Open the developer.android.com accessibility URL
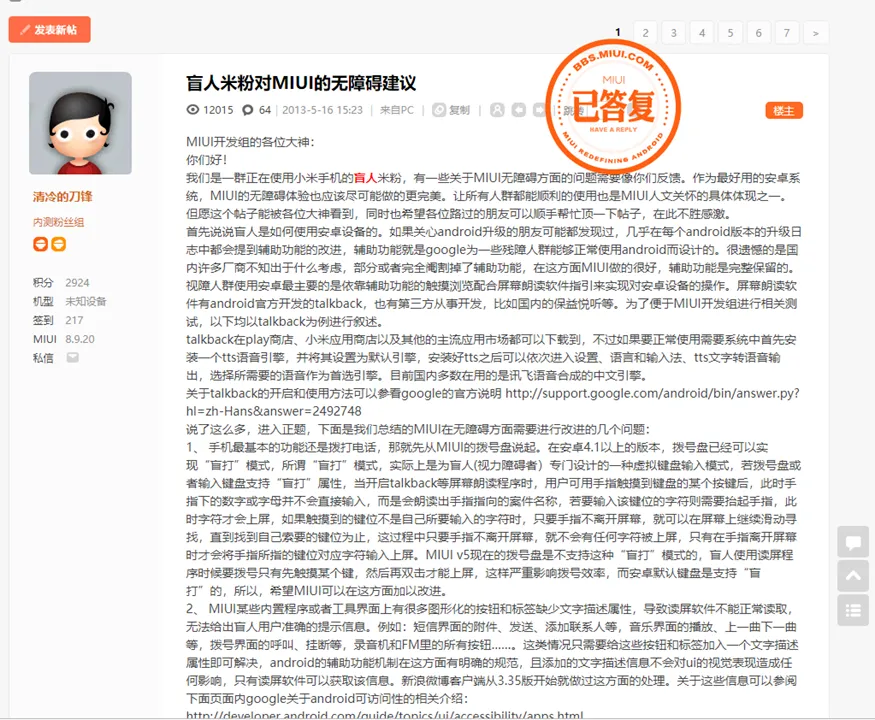Screen dimensions: 875x720 point(384,715)
